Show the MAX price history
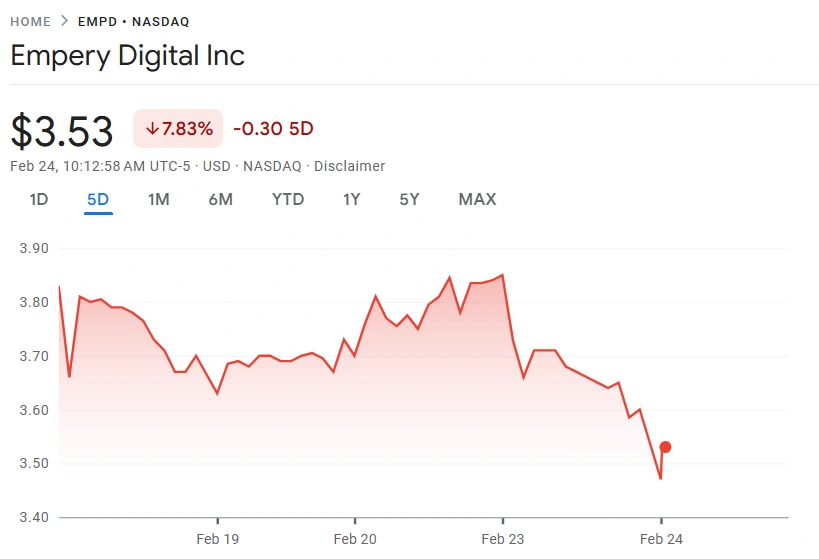The width and height of the screenshot is (819, 559). tap(477, 199)
